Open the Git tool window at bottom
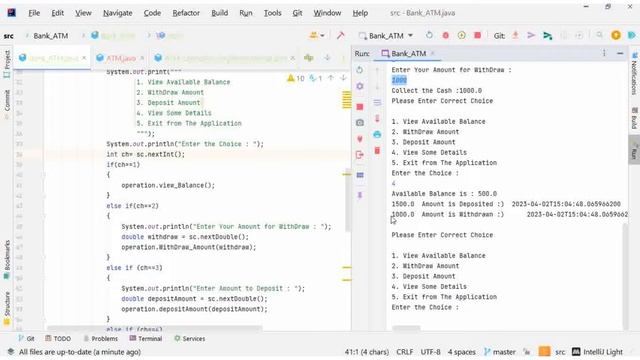 coord(27,338)
